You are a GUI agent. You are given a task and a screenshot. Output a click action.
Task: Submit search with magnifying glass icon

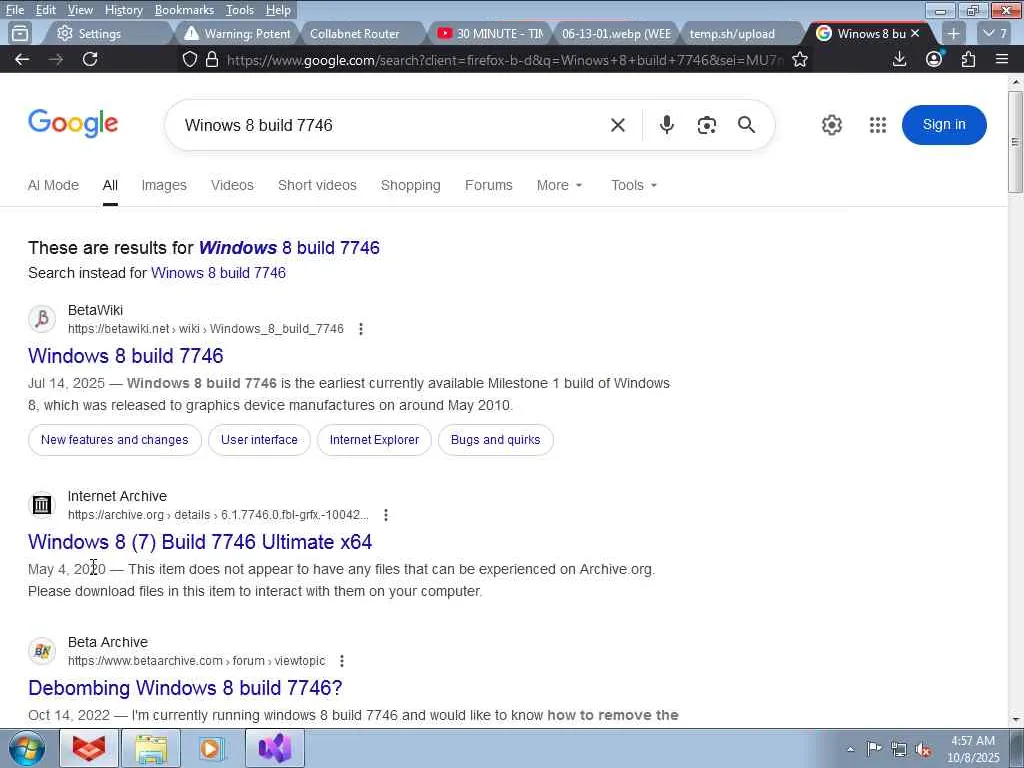pyautogui.click(x=746, y=125)
